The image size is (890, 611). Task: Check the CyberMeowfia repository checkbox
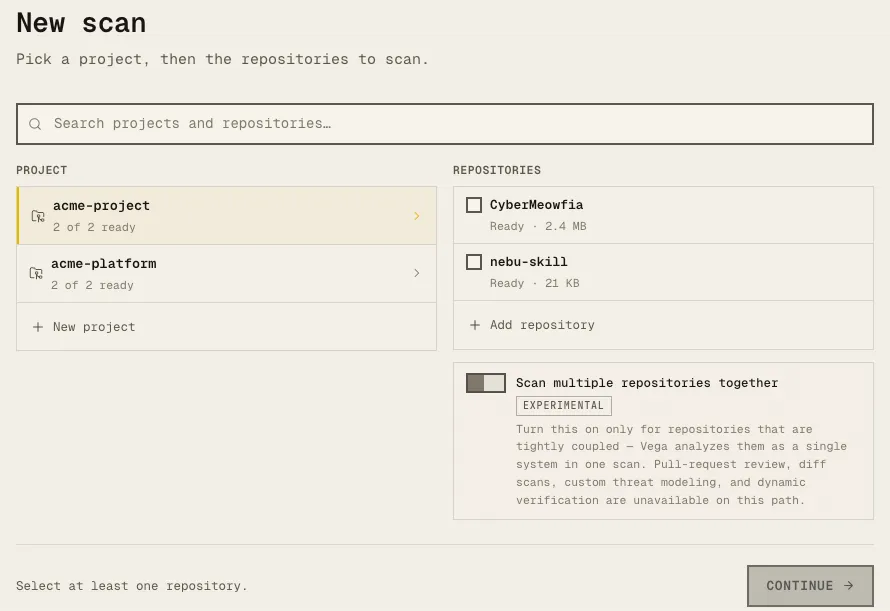click(x=474, y=205)
